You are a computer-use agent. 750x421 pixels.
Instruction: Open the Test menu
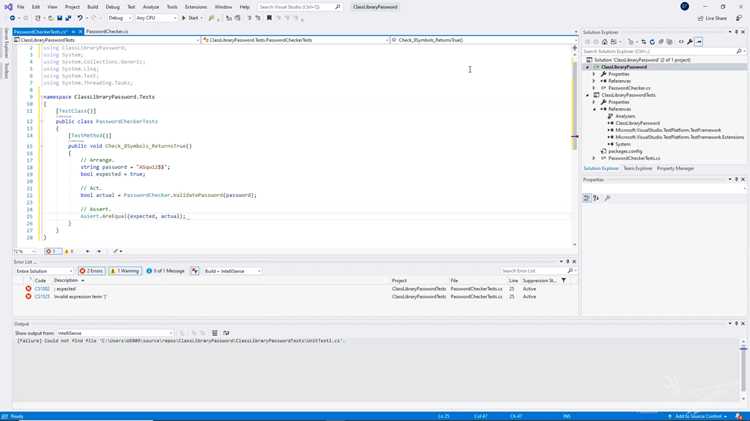131,7
